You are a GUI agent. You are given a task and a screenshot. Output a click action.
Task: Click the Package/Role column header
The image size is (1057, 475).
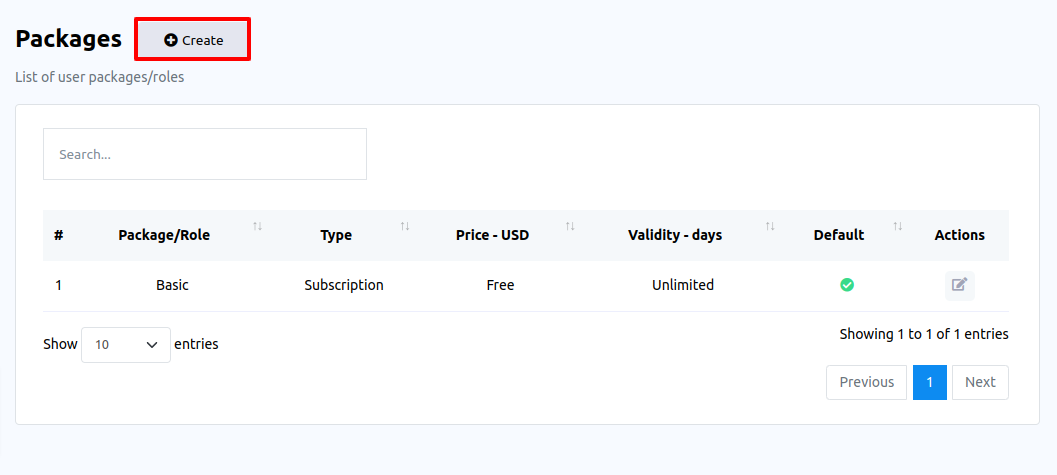coord(164,235)
